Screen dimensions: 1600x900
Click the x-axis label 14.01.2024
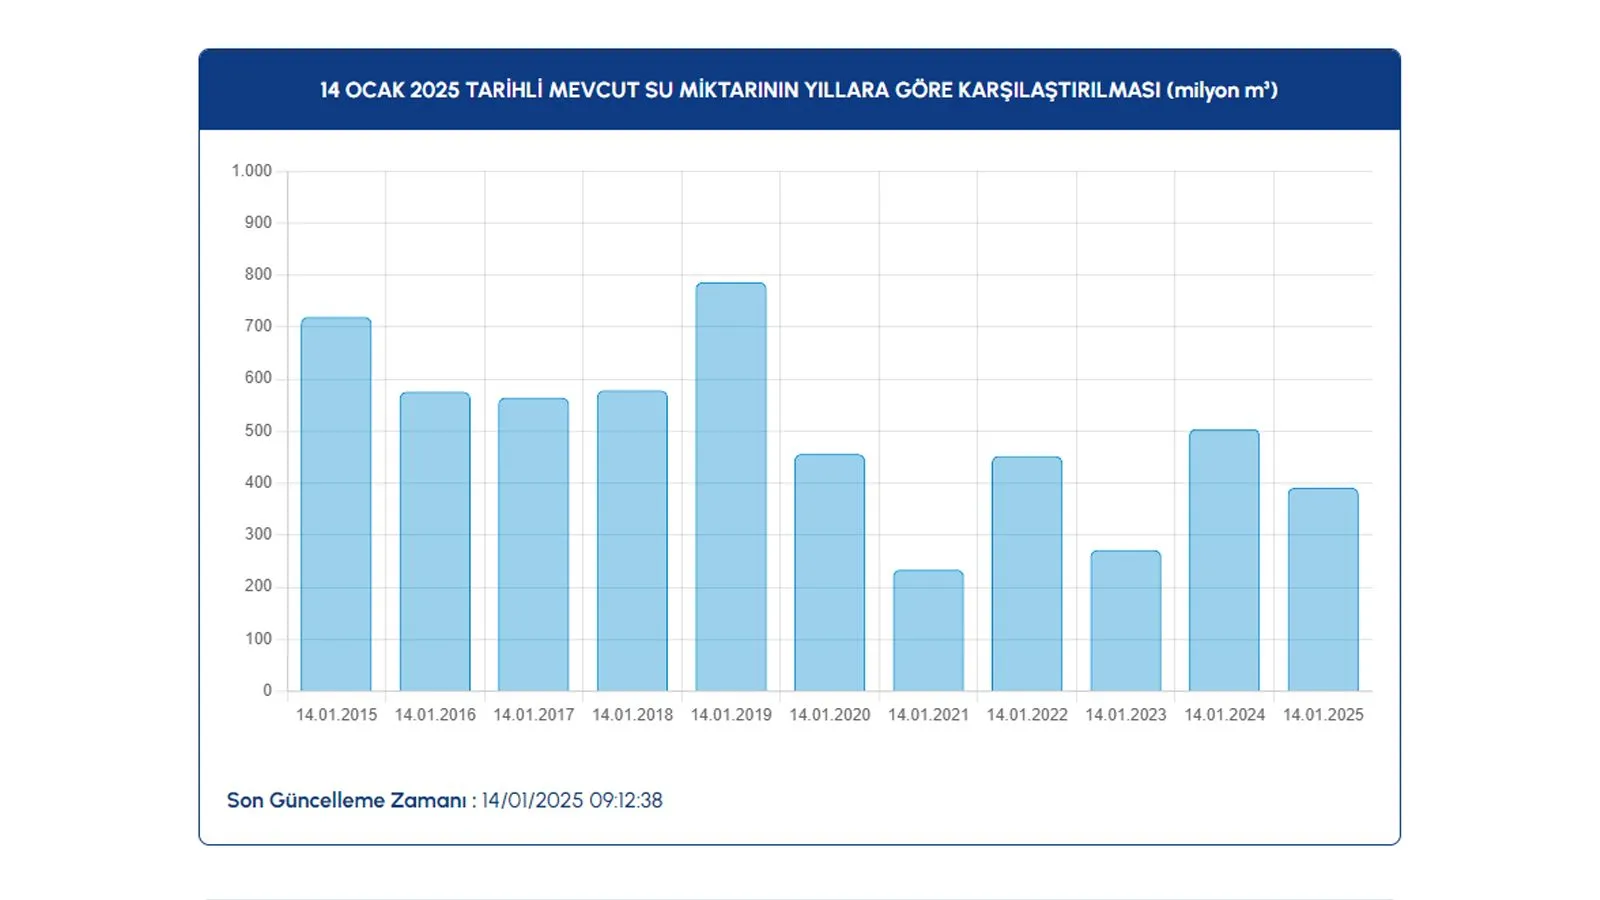[1224, 715]
